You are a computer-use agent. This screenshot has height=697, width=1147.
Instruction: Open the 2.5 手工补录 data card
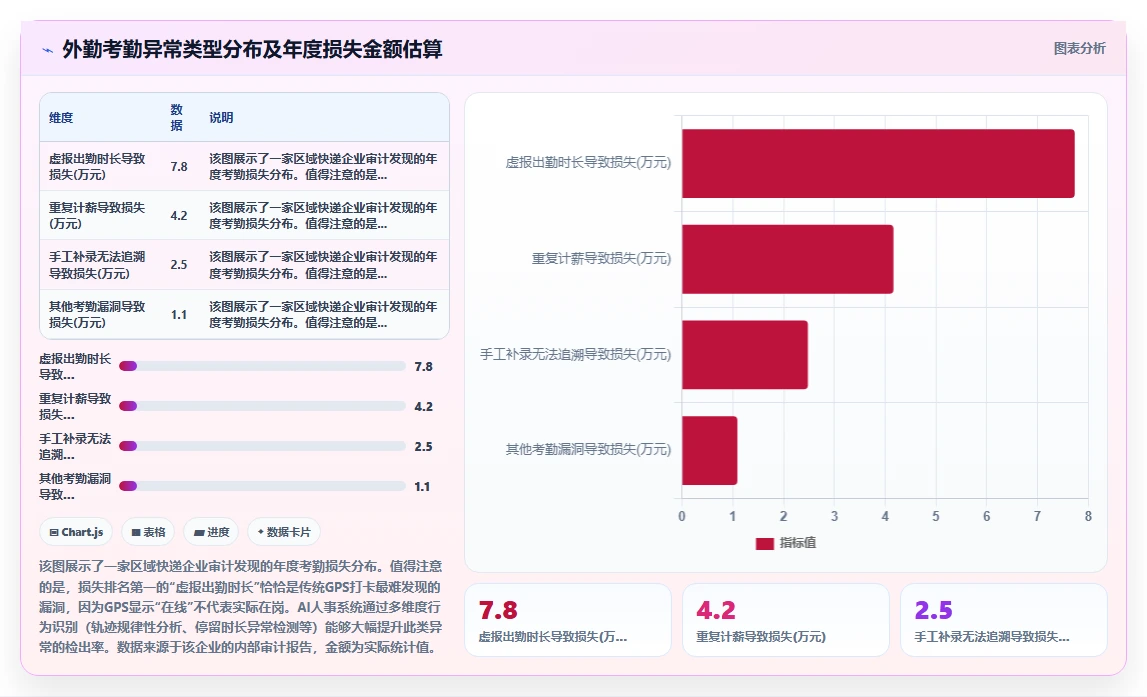click(x=1004, y=620)
